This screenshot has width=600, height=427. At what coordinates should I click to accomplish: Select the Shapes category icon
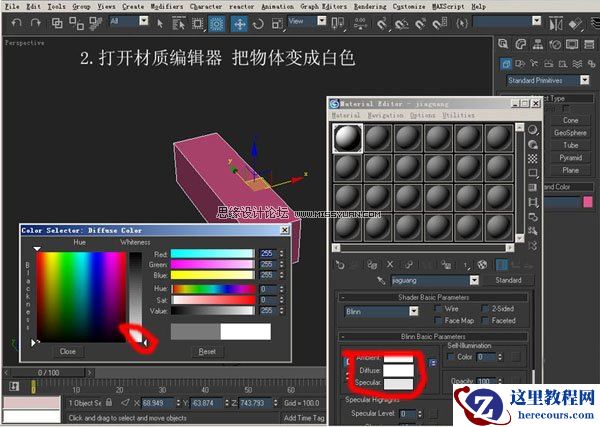coord(520,64)
